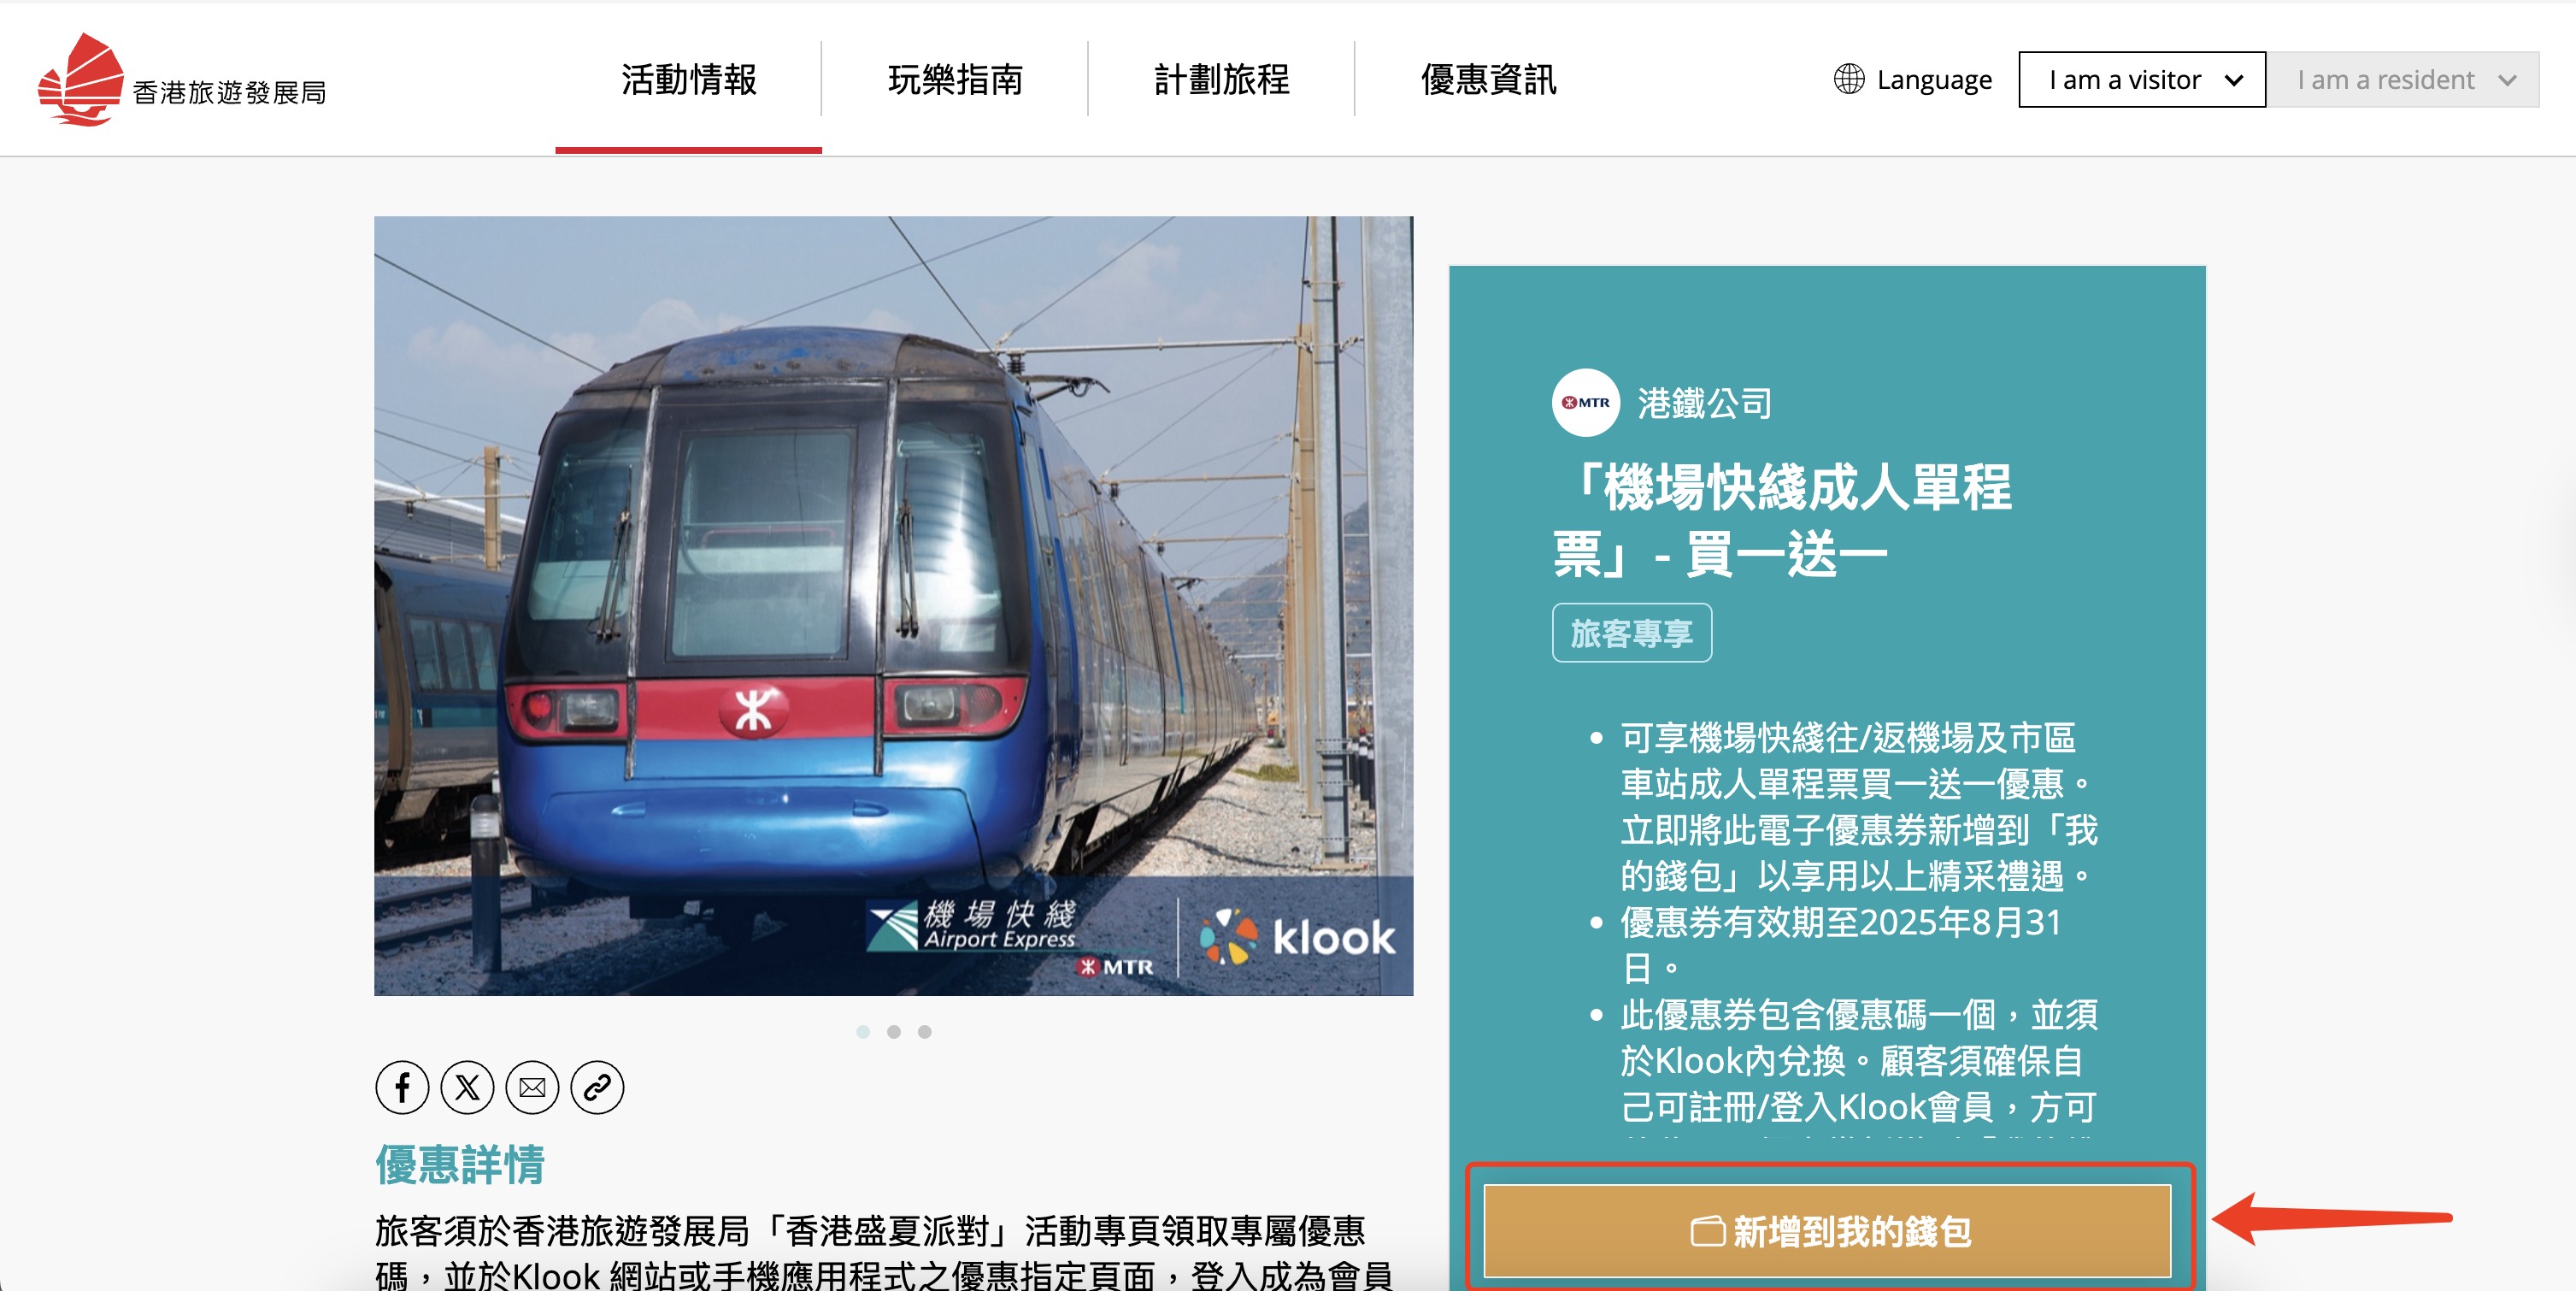
Task: Expand the 'I am a resident' dropdown
Action: point(2403,80)
